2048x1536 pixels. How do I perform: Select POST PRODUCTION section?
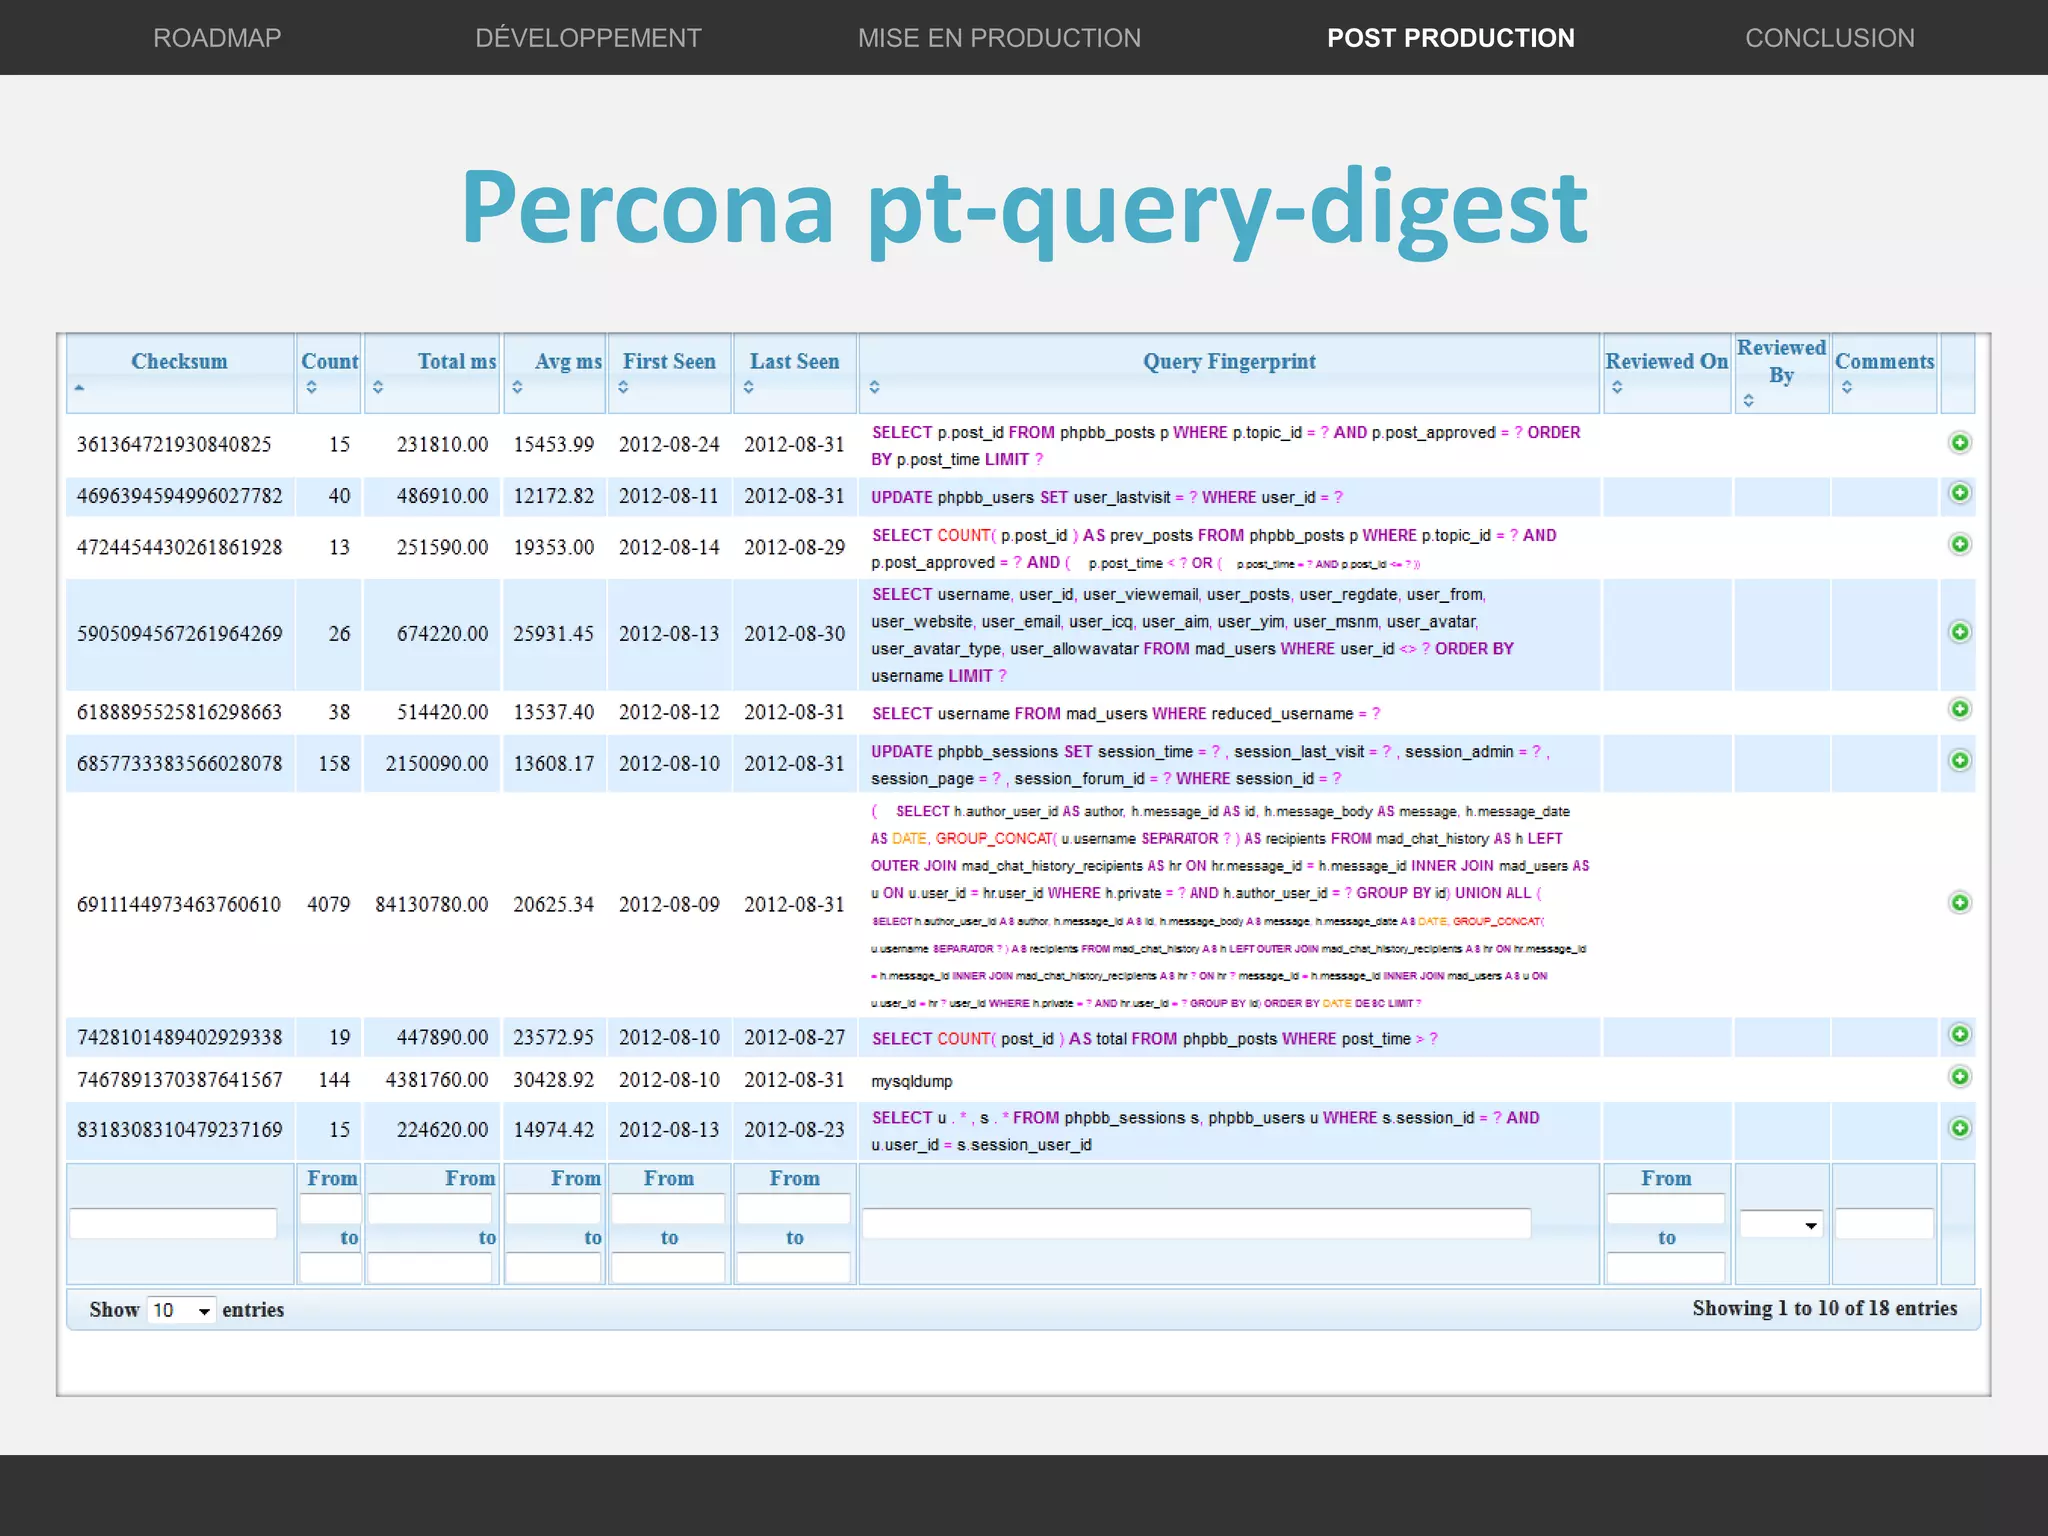[1451, 38]
